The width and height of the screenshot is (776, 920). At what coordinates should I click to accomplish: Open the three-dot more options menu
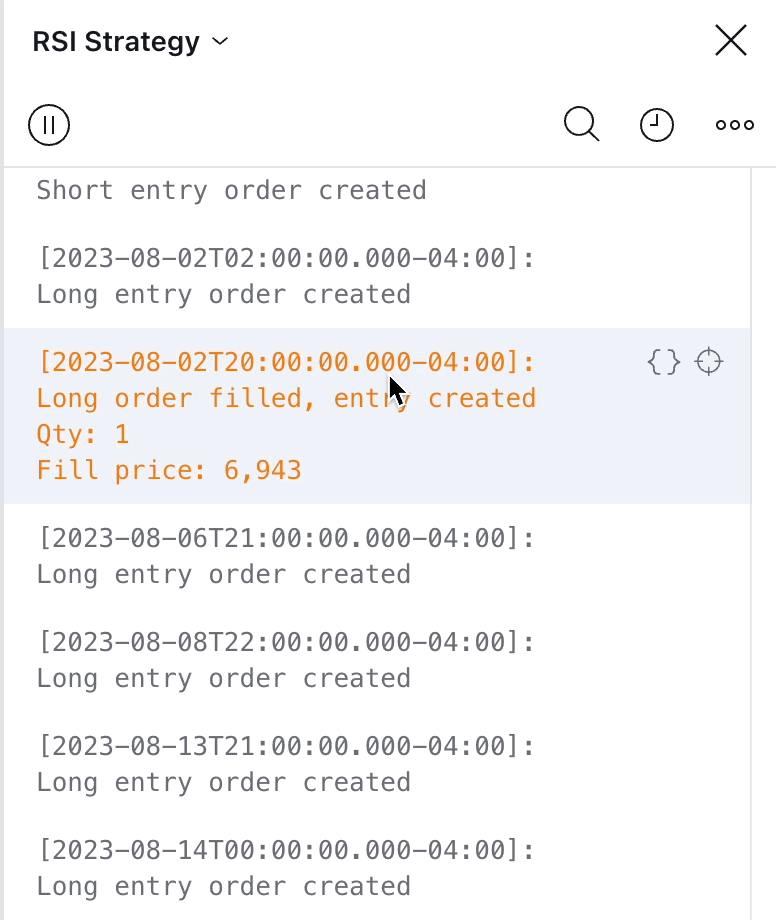(x=734, y=125)
